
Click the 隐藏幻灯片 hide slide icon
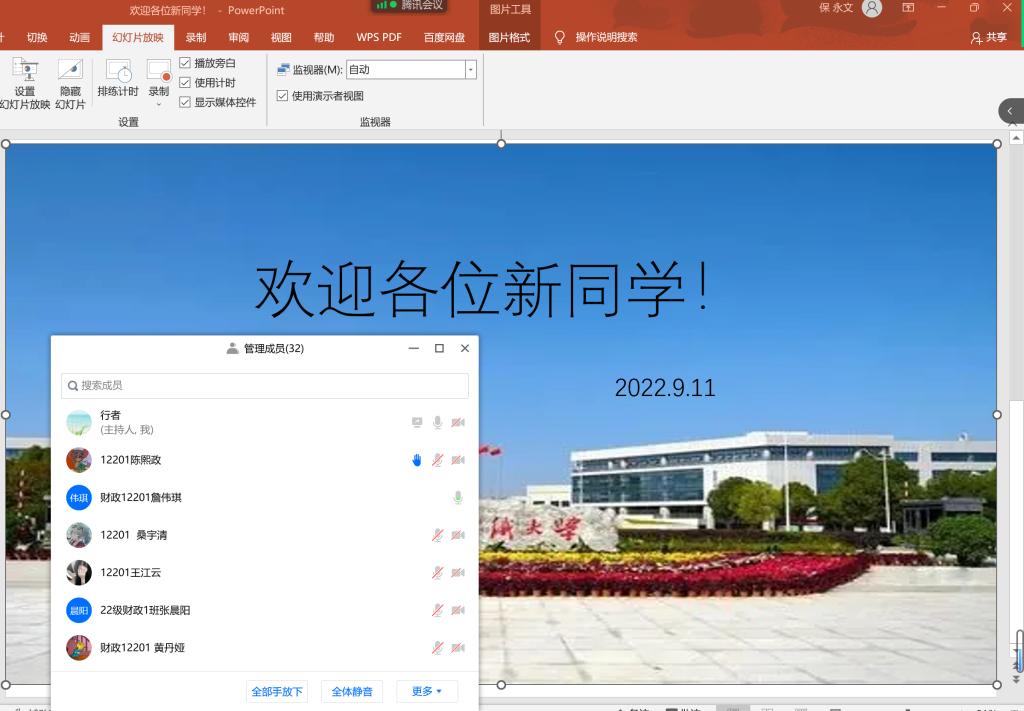pyautogui.click(x=70, y=82)
